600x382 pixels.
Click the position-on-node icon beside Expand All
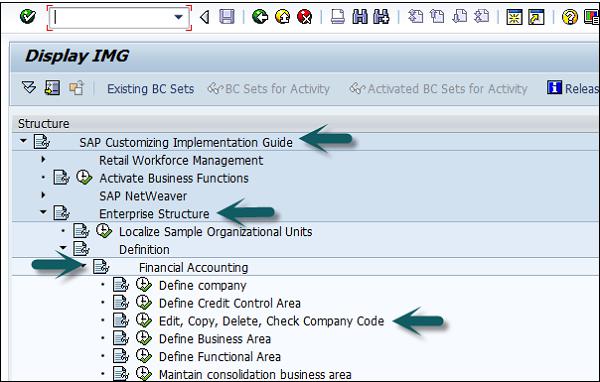52,88
